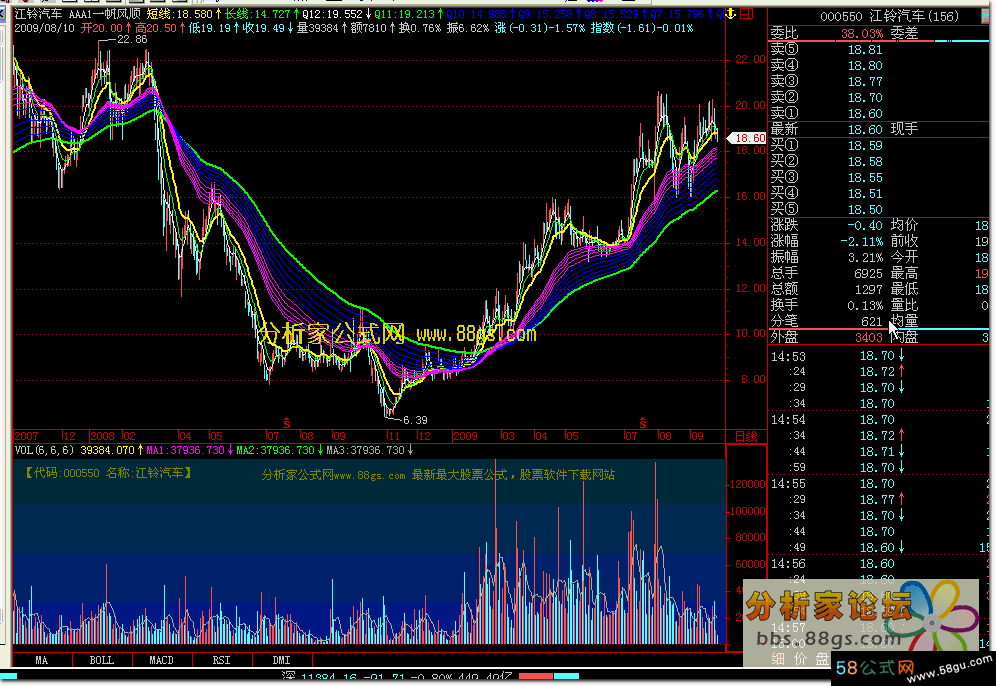Select the 14:55 trade tick at 18.70
Screen dimensions: 996x686
(879, 483)
